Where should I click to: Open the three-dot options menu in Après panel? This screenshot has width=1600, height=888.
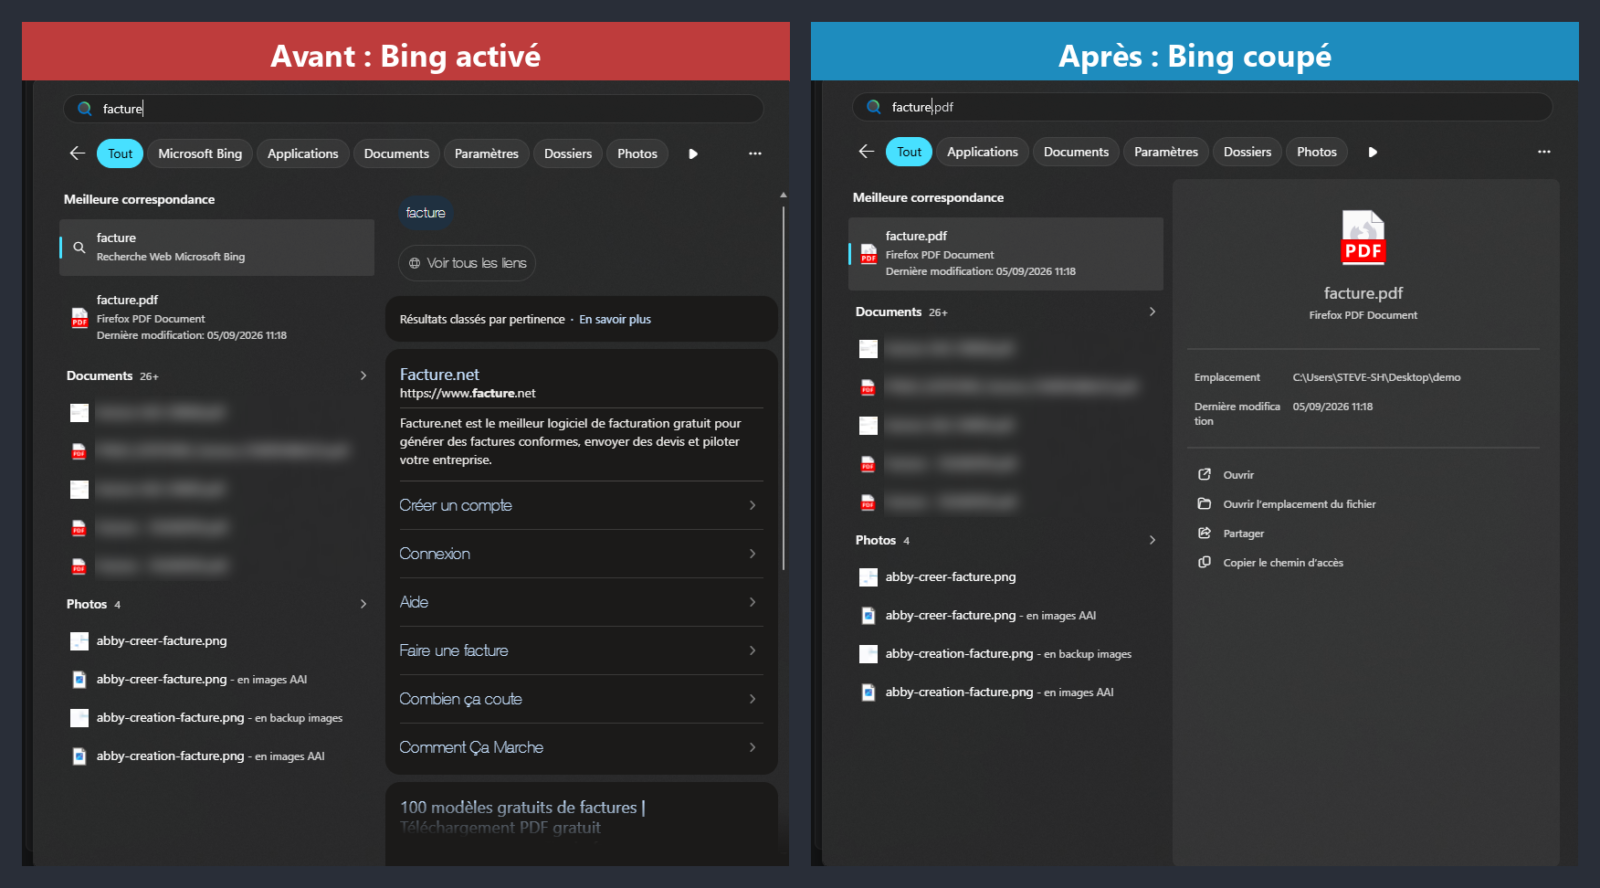[1544, 152]
